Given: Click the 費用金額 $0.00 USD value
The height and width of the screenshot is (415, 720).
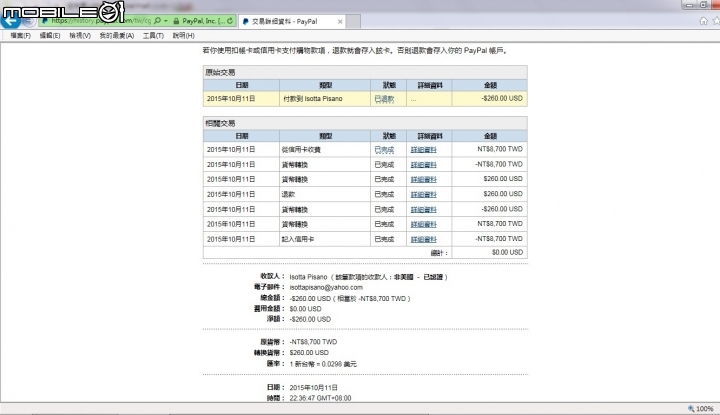Looking at the screenshot, I should click(305, 309).
